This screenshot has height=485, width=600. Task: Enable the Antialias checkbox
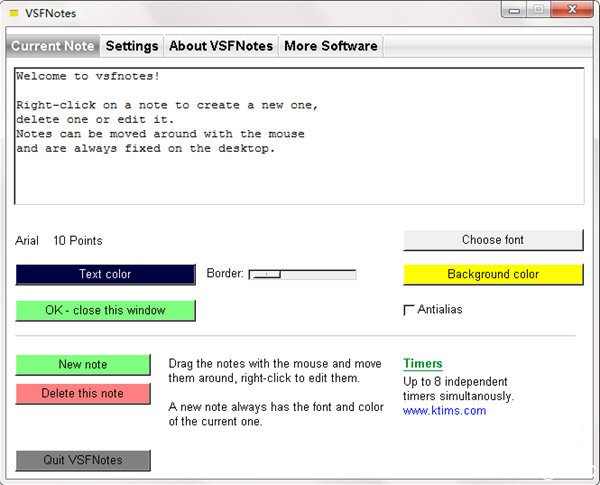point(408,310)
